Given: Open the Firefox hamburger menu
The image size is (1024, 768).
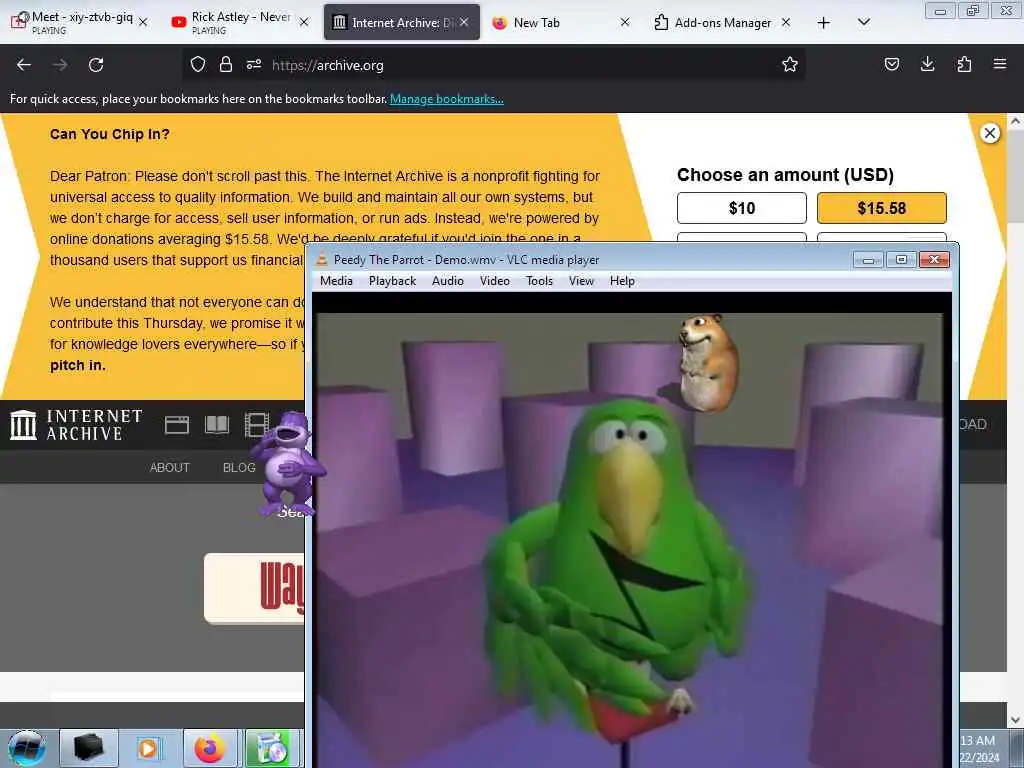Looking at the screenshot, I should [x=1000, y=64].
